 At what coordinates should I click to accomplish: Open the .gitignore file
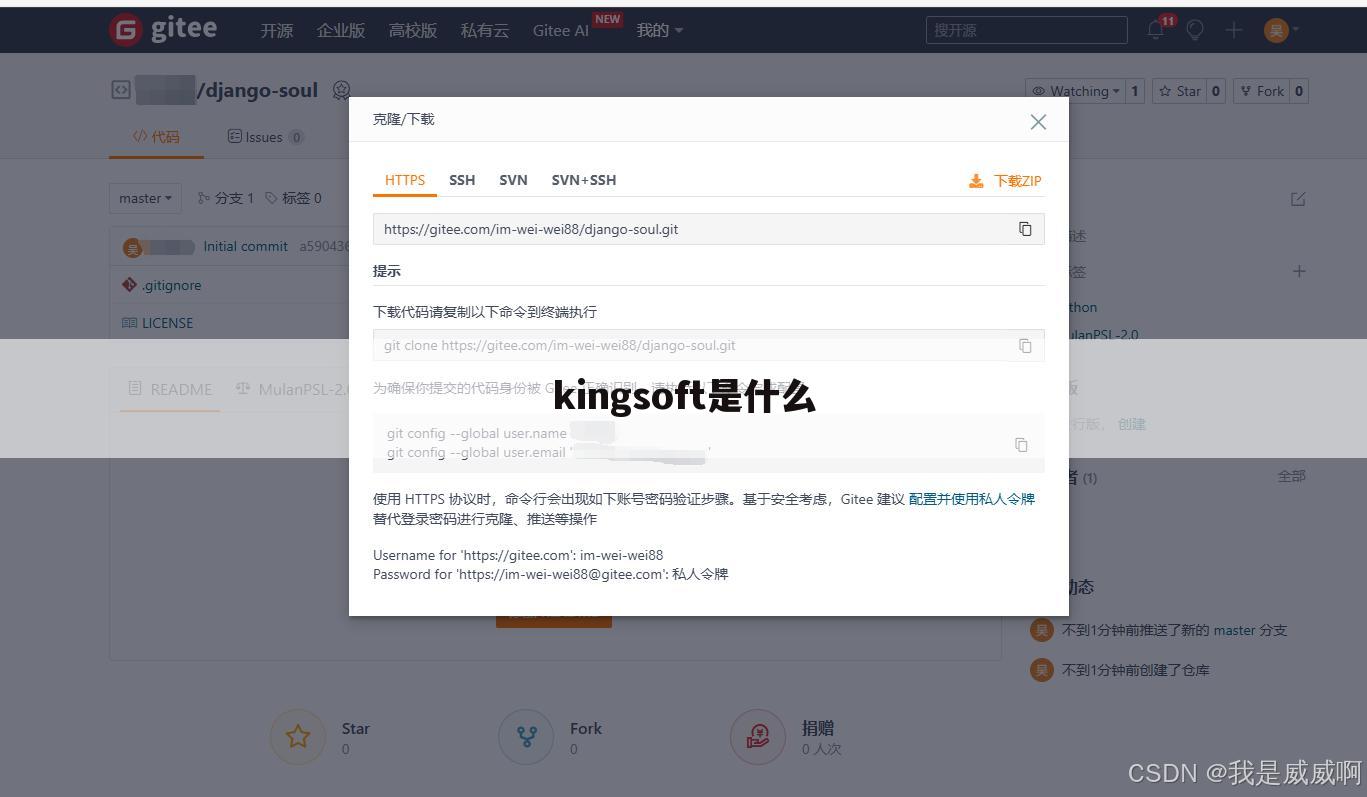171,285
